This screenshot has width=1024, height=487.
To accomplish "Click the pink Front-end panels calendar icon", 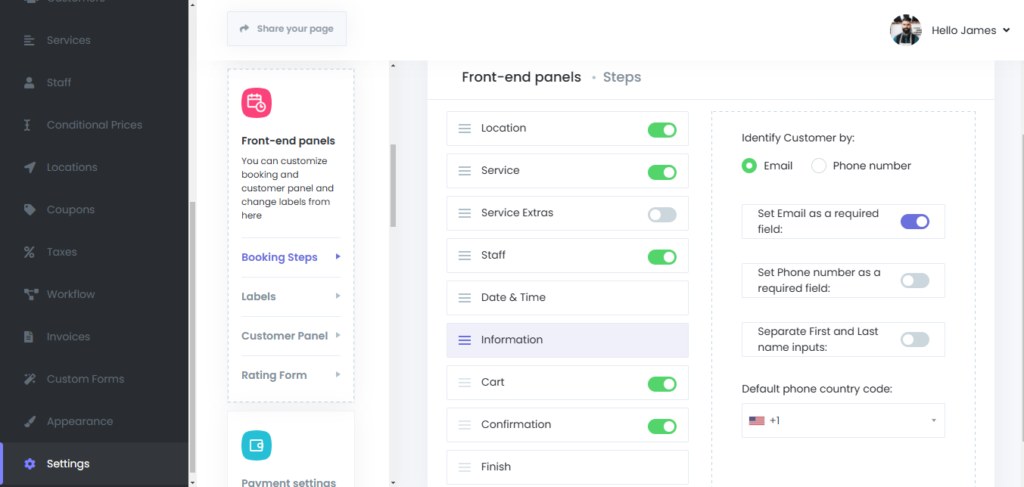I will [x=256, y=103].
